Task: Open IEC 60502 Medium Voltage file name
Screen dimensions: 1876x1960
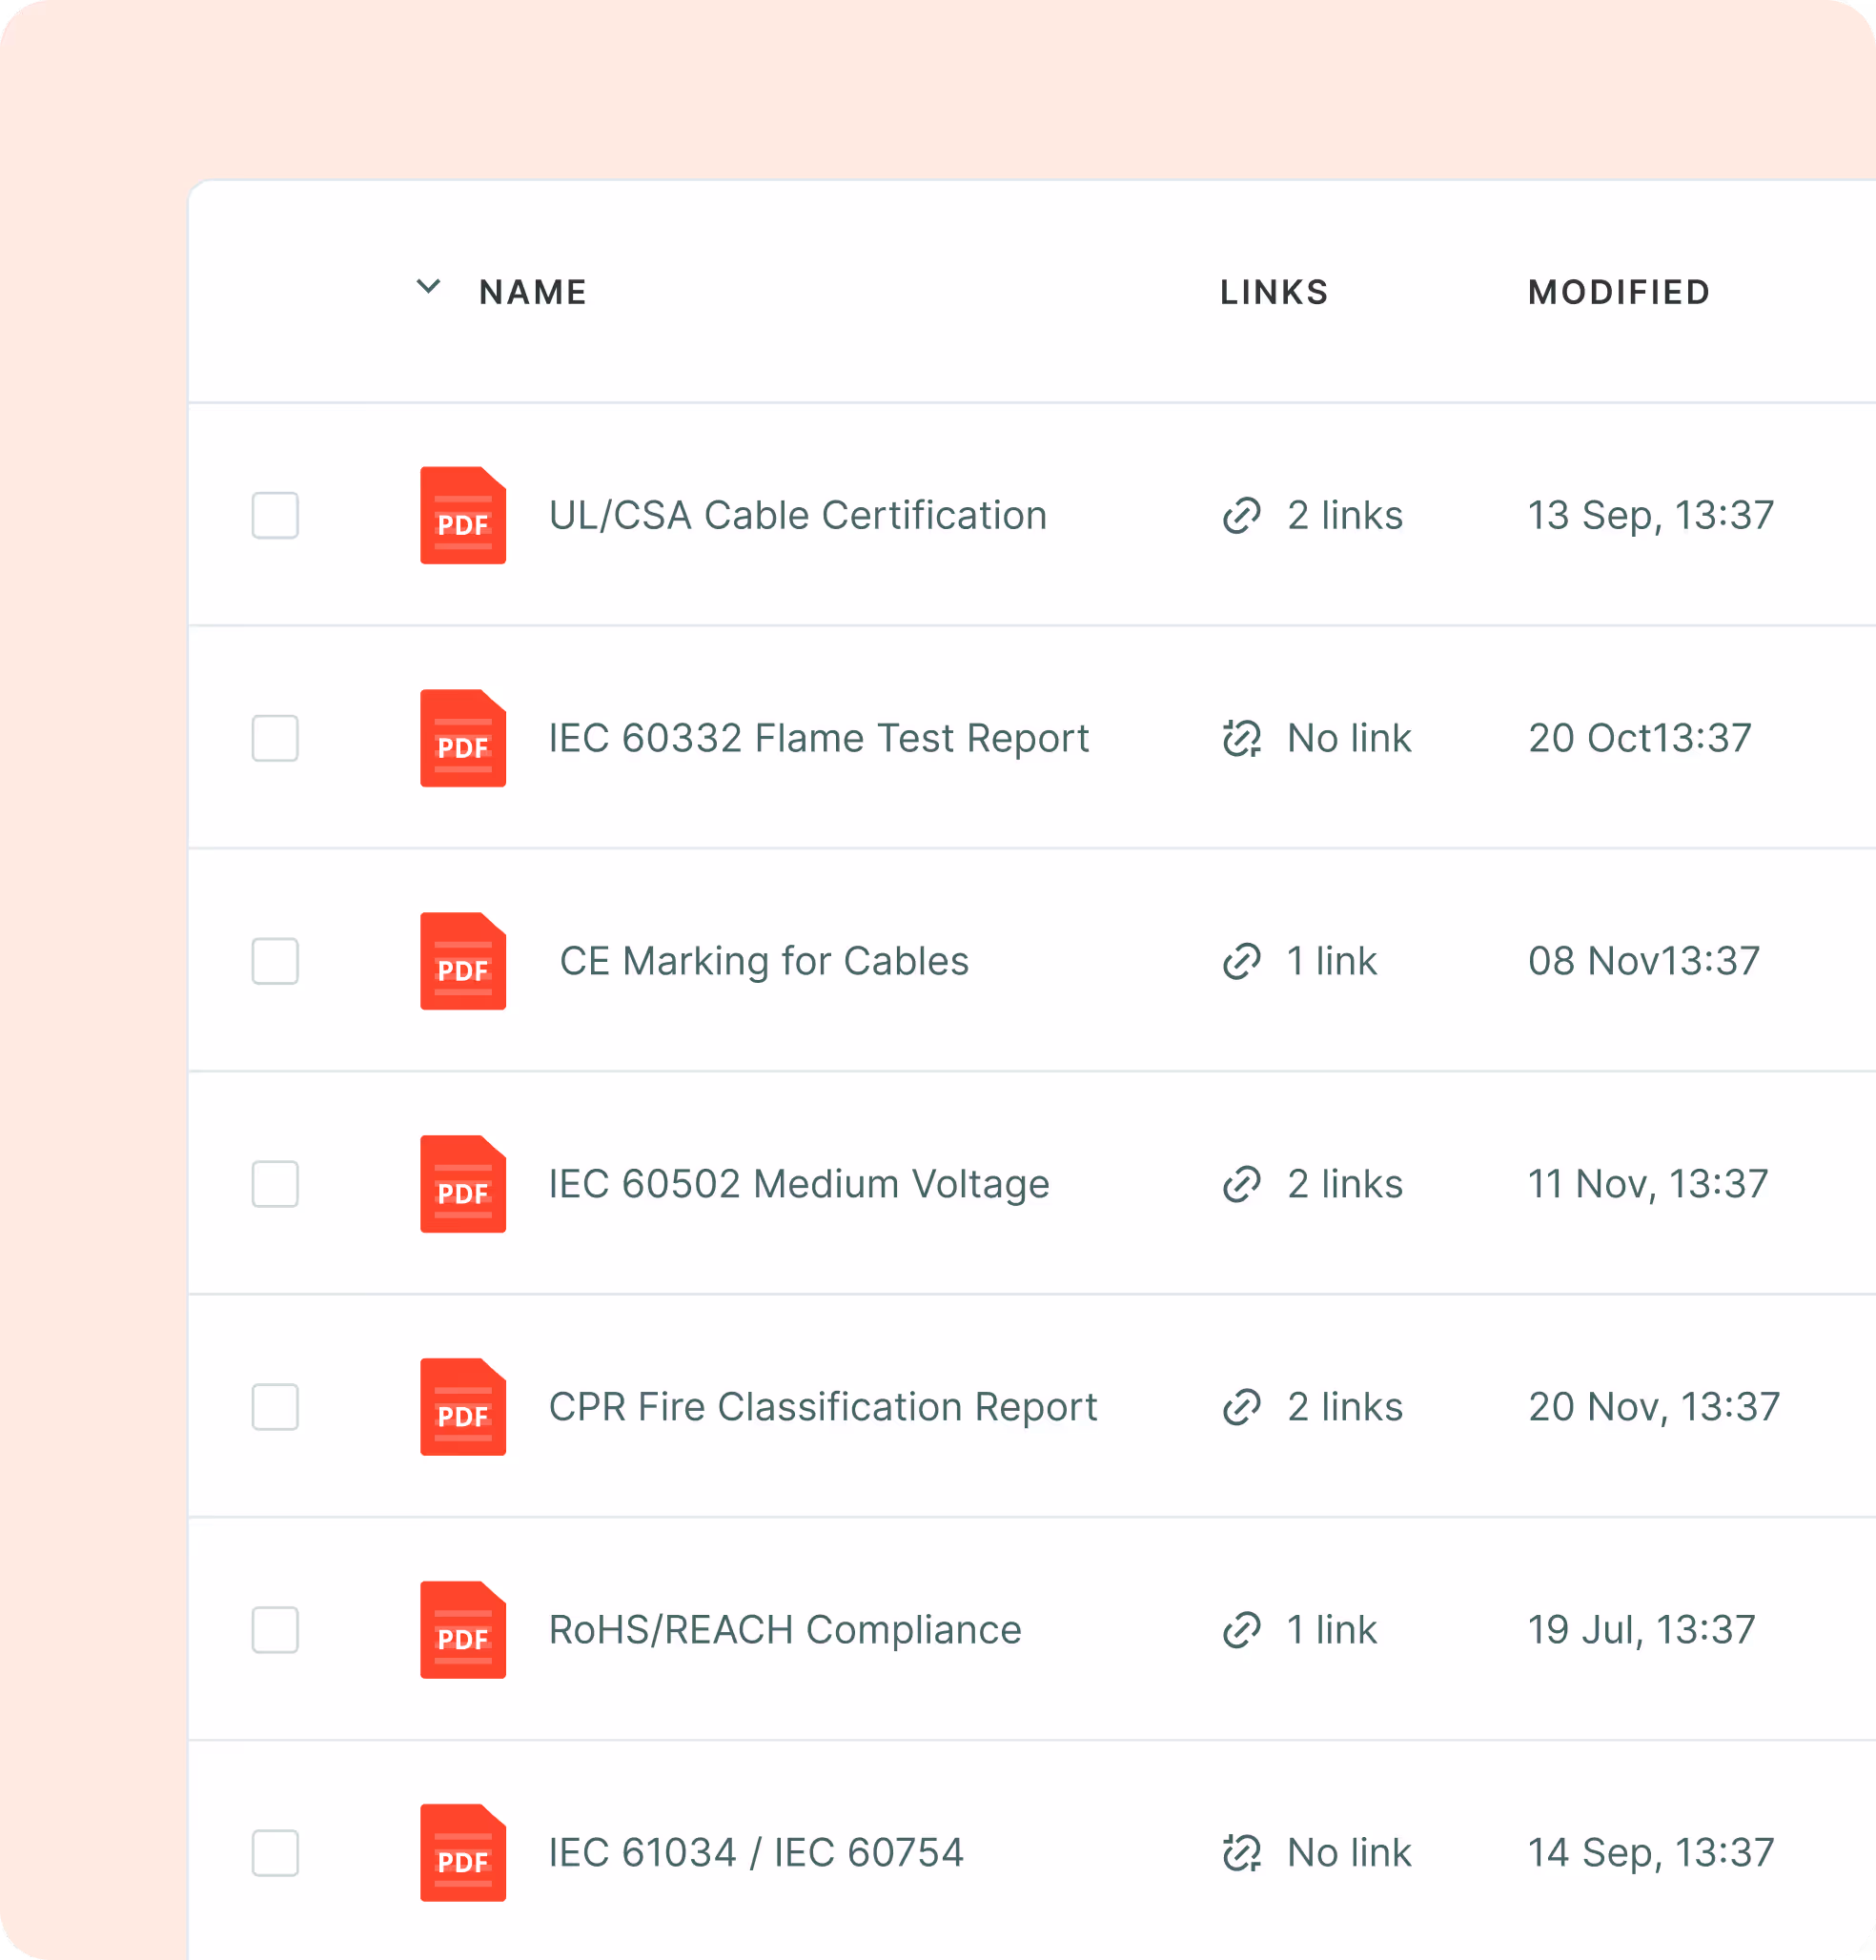Action: (798, 1184)
